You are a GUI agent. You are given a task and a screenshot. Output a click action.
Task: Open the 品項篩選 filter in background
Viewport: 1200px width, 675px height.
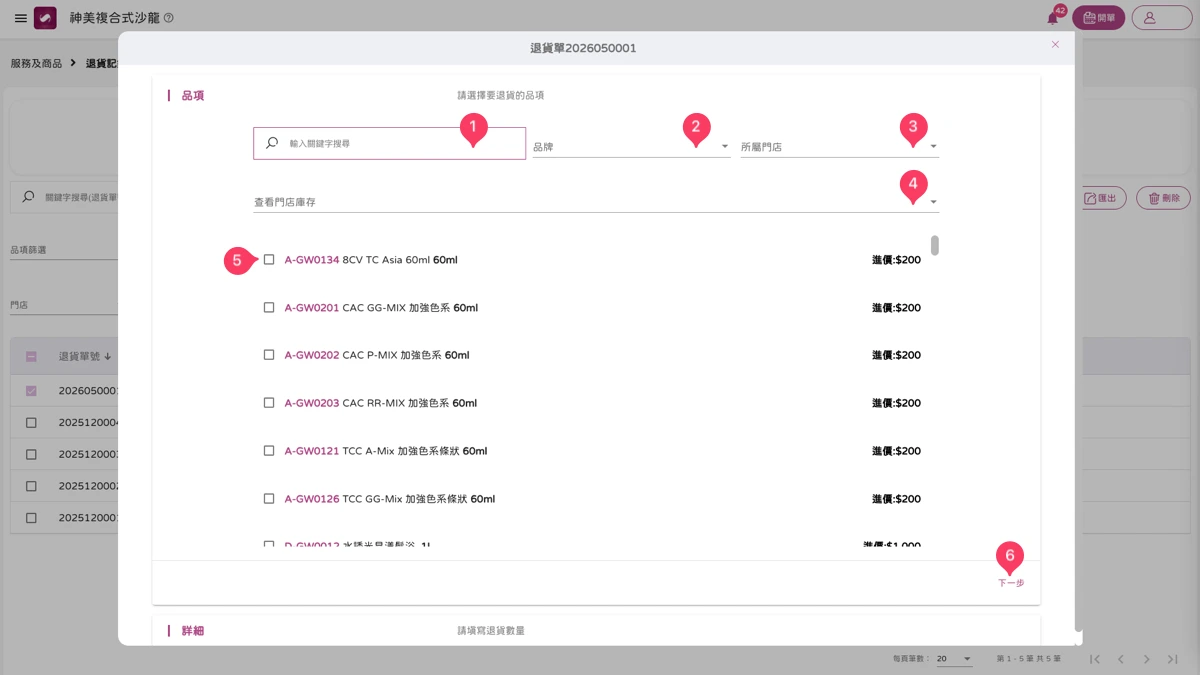[x=64, y=250]
